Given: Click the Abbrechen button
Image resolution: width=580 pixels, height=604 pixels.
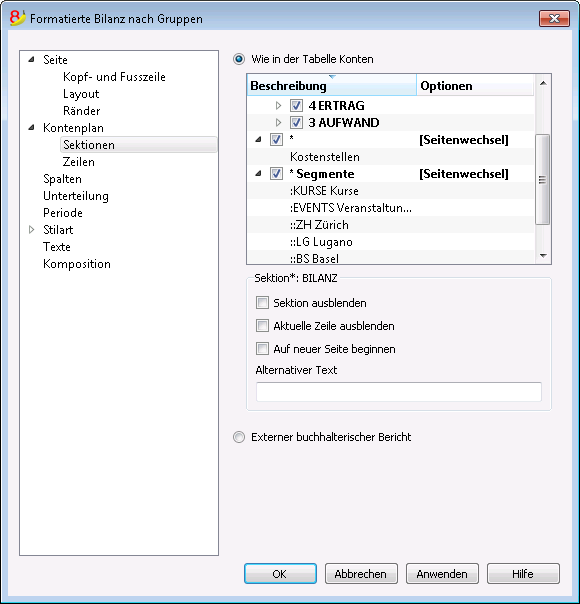Looking at the screenshot, I should 361,574.
